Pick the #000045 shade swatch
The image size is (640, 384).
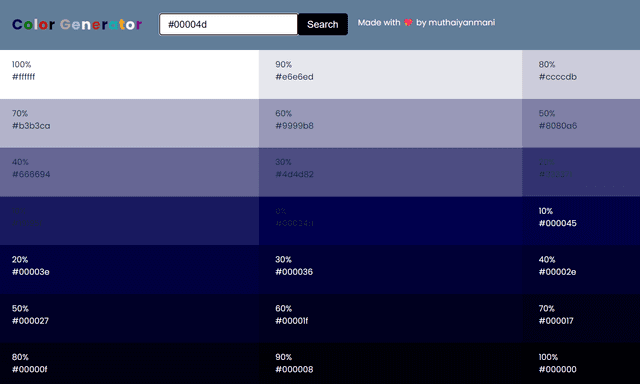[581, 221]
